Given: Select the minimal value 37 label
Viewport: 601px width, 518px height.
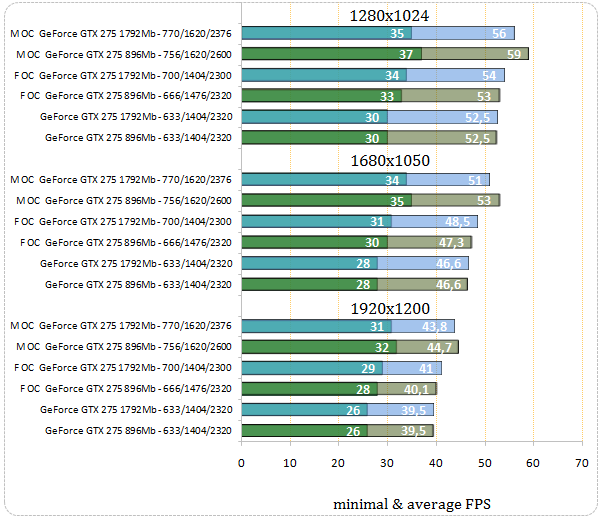Looking at the screenshot, I should (406, 54).
